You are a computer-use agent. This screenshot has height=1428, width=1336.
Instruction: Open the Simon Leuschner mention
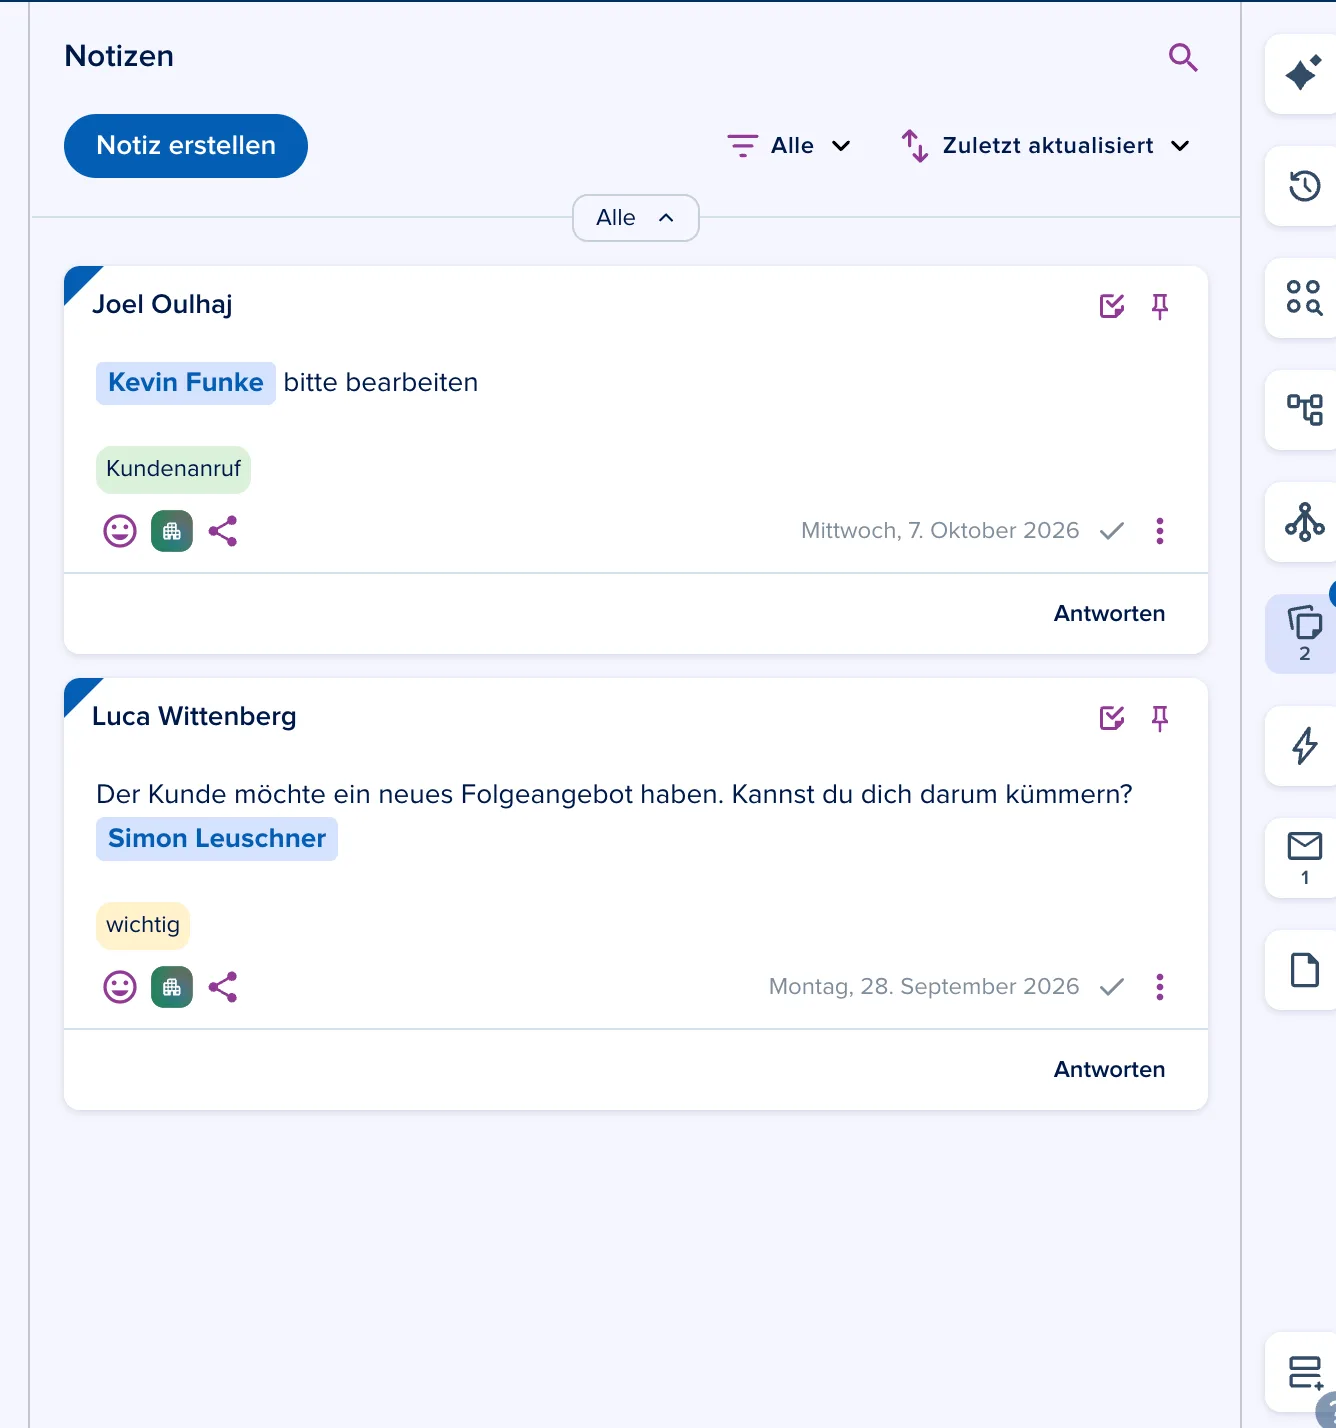[x=217, y=839]
